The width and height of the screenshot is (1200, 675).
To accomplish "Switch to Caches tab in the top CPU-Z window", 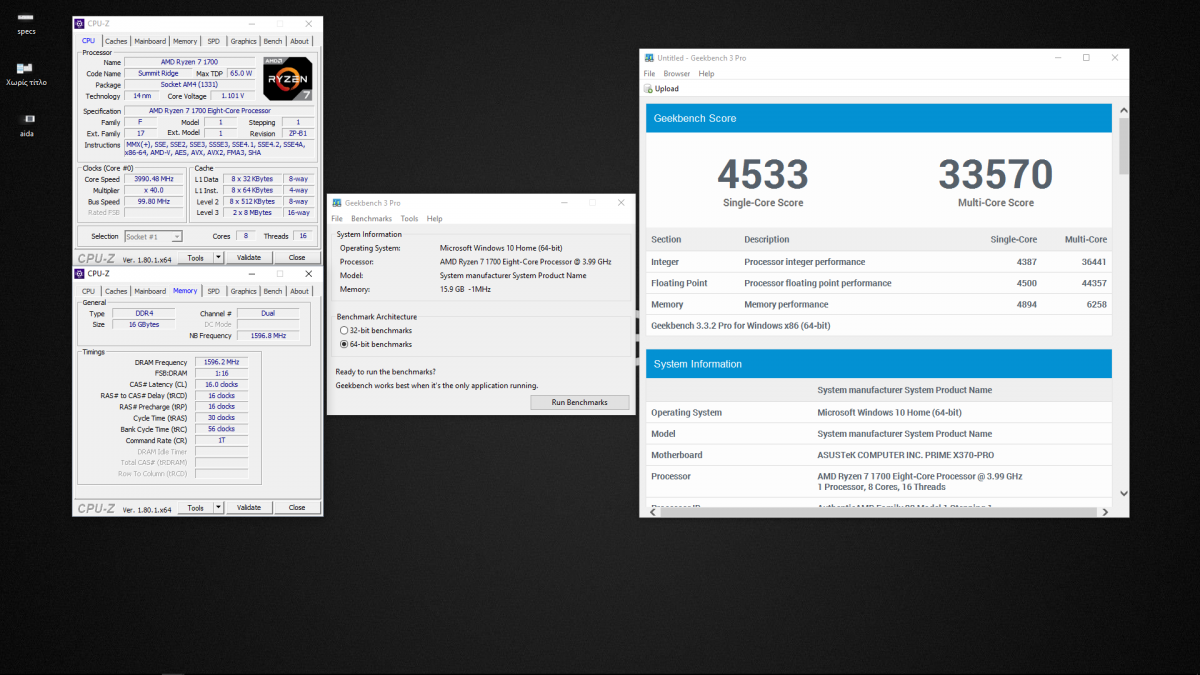I will click(116, 41).
